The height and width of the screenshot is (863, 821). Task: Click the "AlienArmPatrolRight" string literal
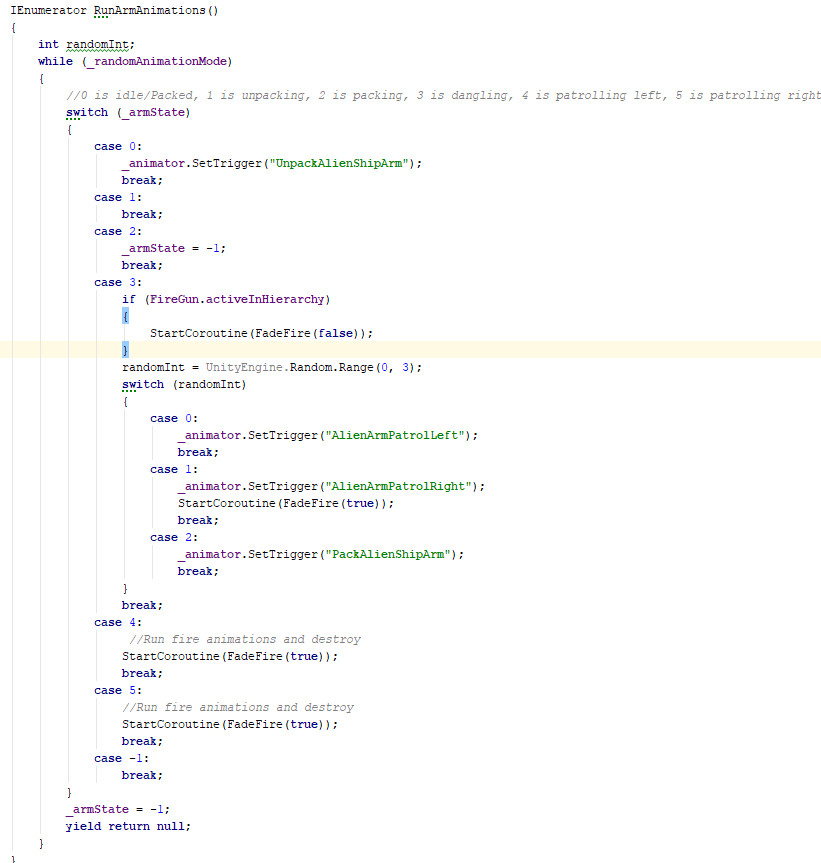[398, 487]
